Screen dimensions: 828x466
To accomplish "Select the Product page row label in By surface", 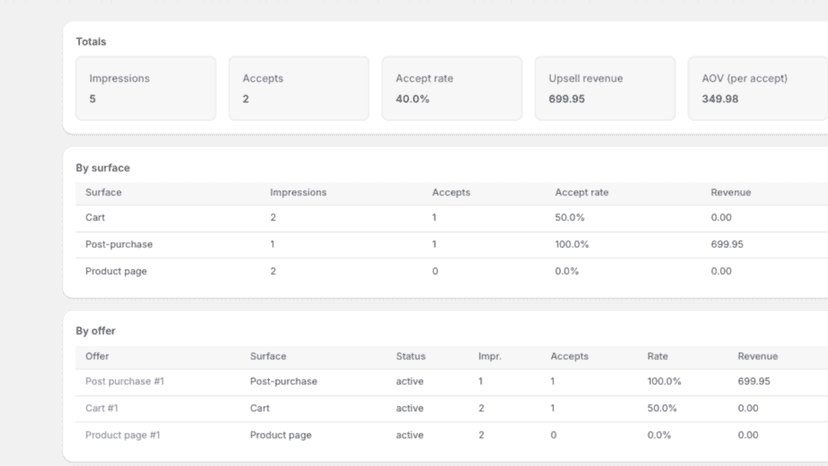I will (116, 271).
